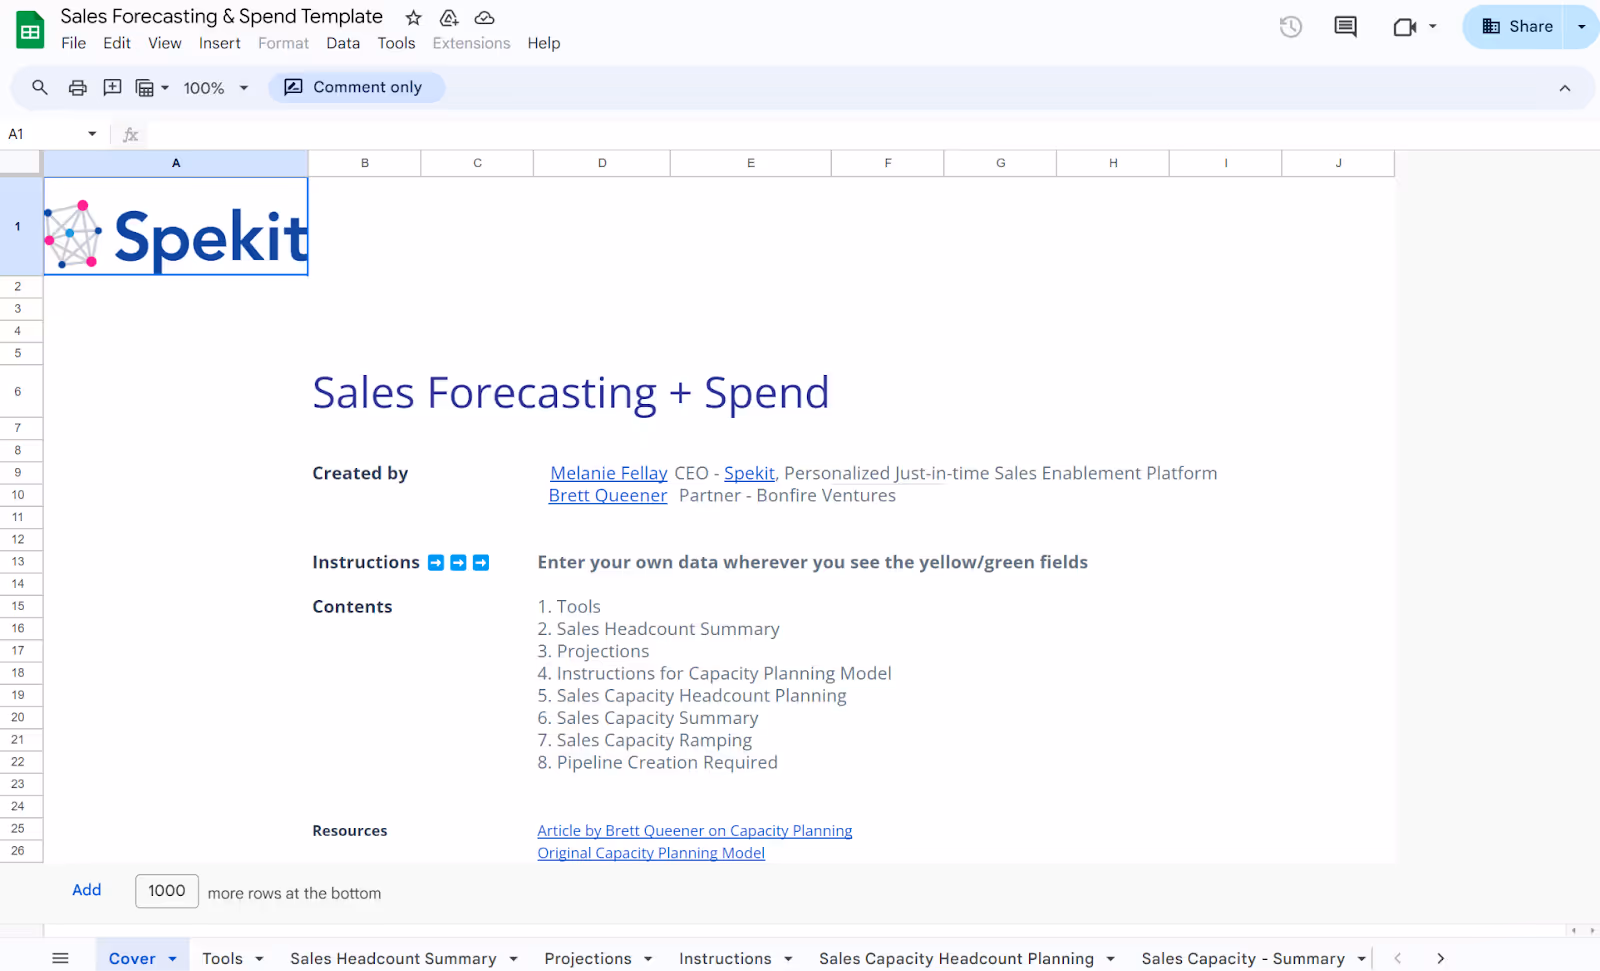The width and height of the screenshot is (1600, 971).
Task: Start a Meet call camera icon
Action: (x=1405, y=27)
